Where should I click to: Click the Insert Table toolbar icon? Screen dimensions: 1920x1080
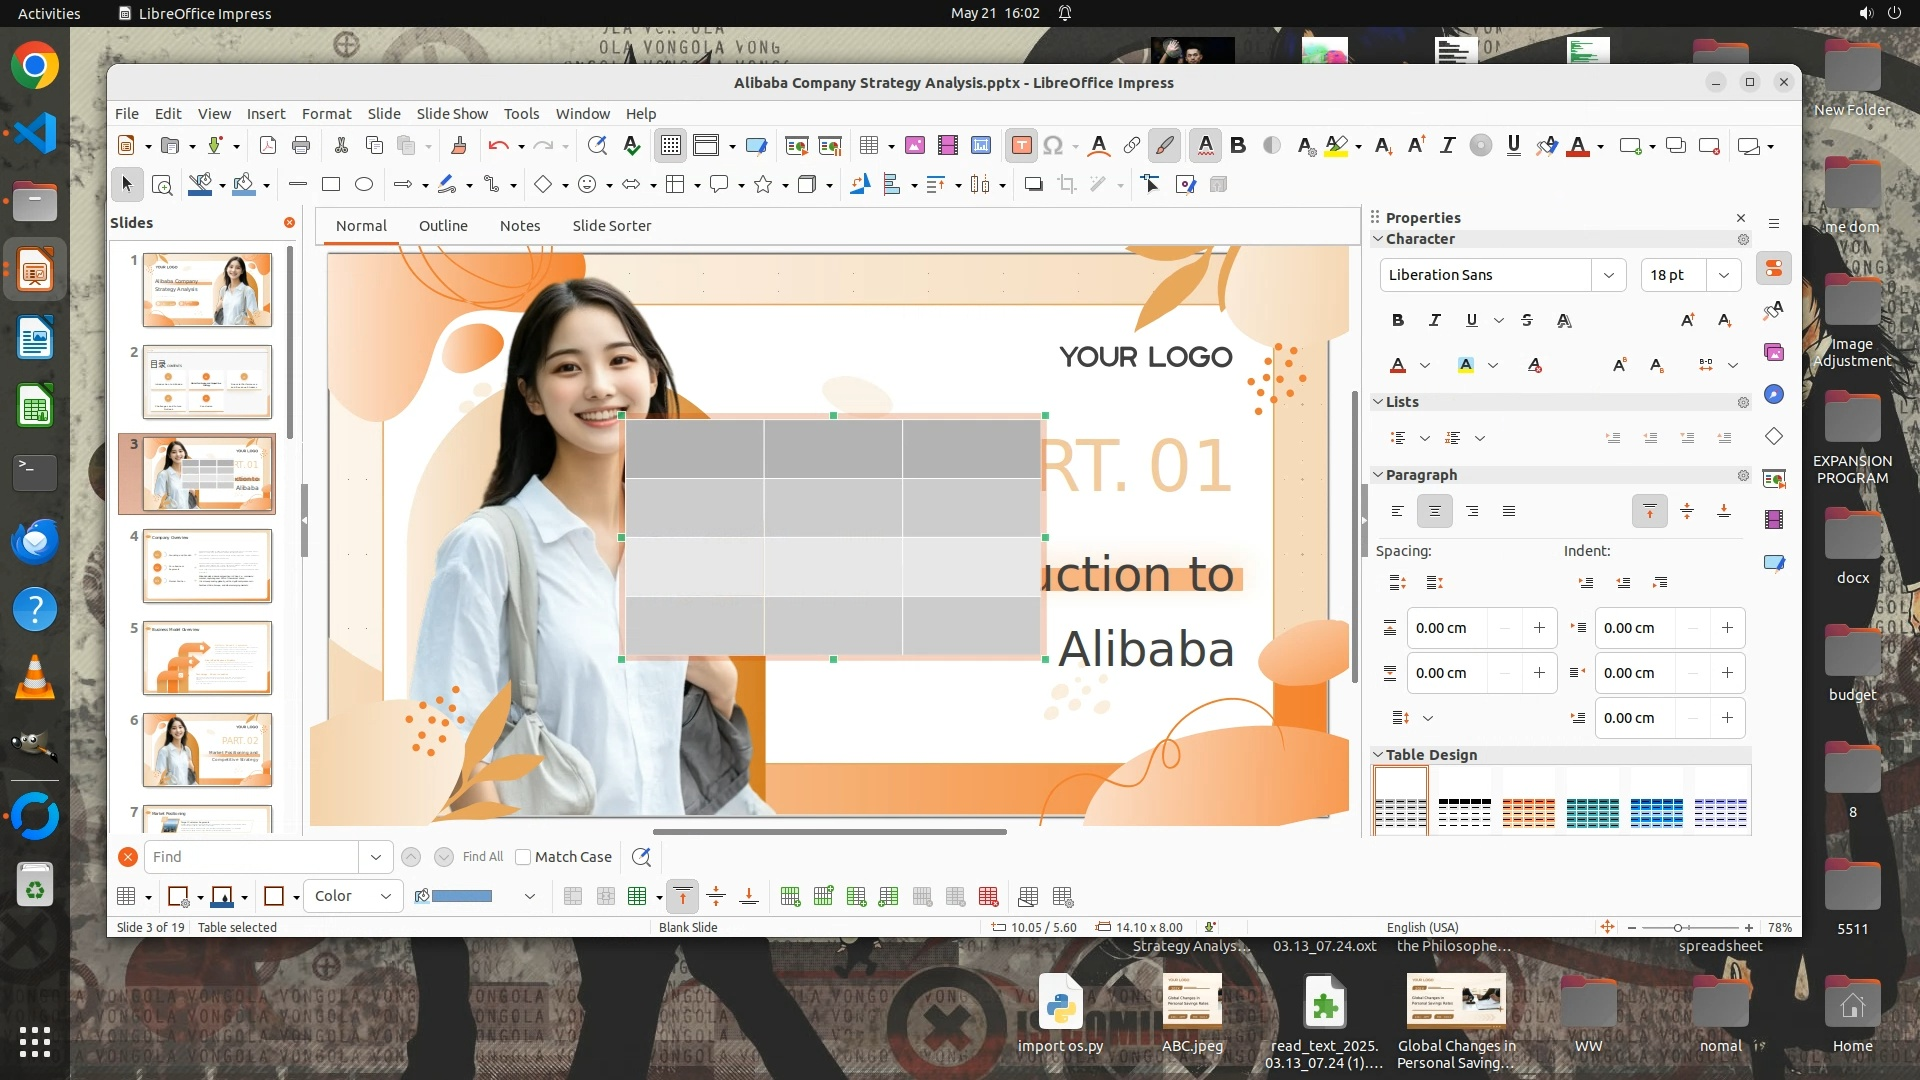tap(868, 146)
